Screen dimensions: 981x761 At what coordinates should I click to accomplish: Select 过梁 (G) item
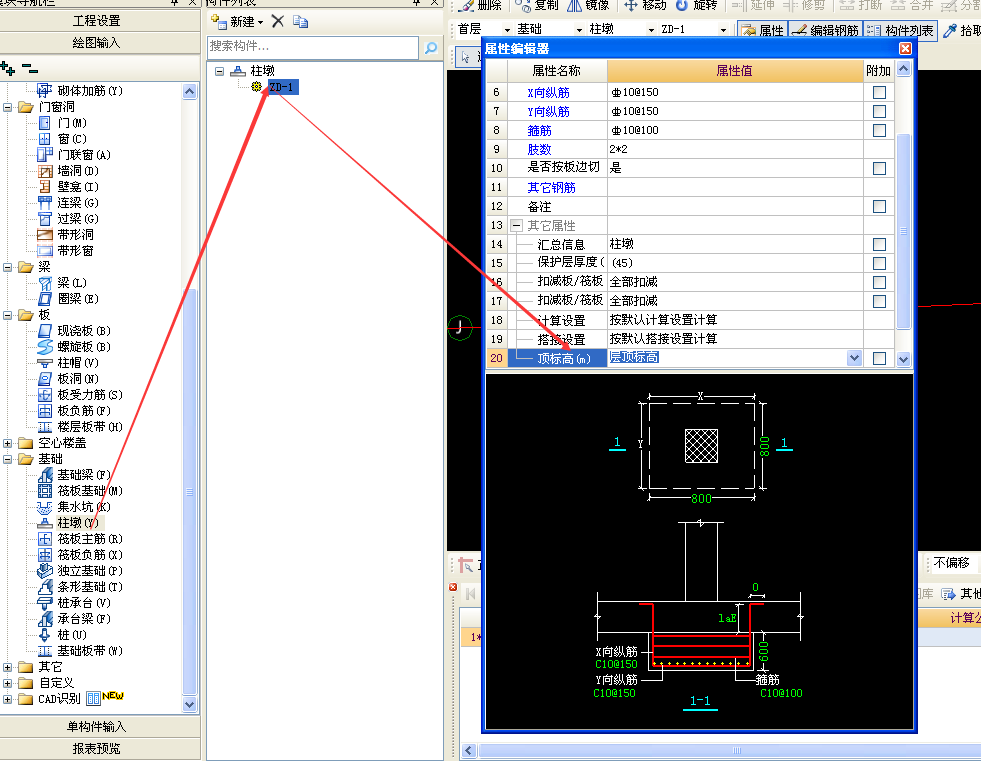tap(68, 218)
